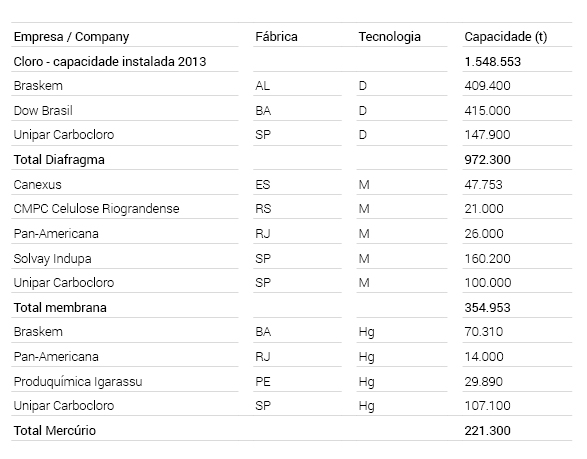Select the 'Total Mercúrio' row label
Viewport: 587px width, 459px height.
pos(55,431)
